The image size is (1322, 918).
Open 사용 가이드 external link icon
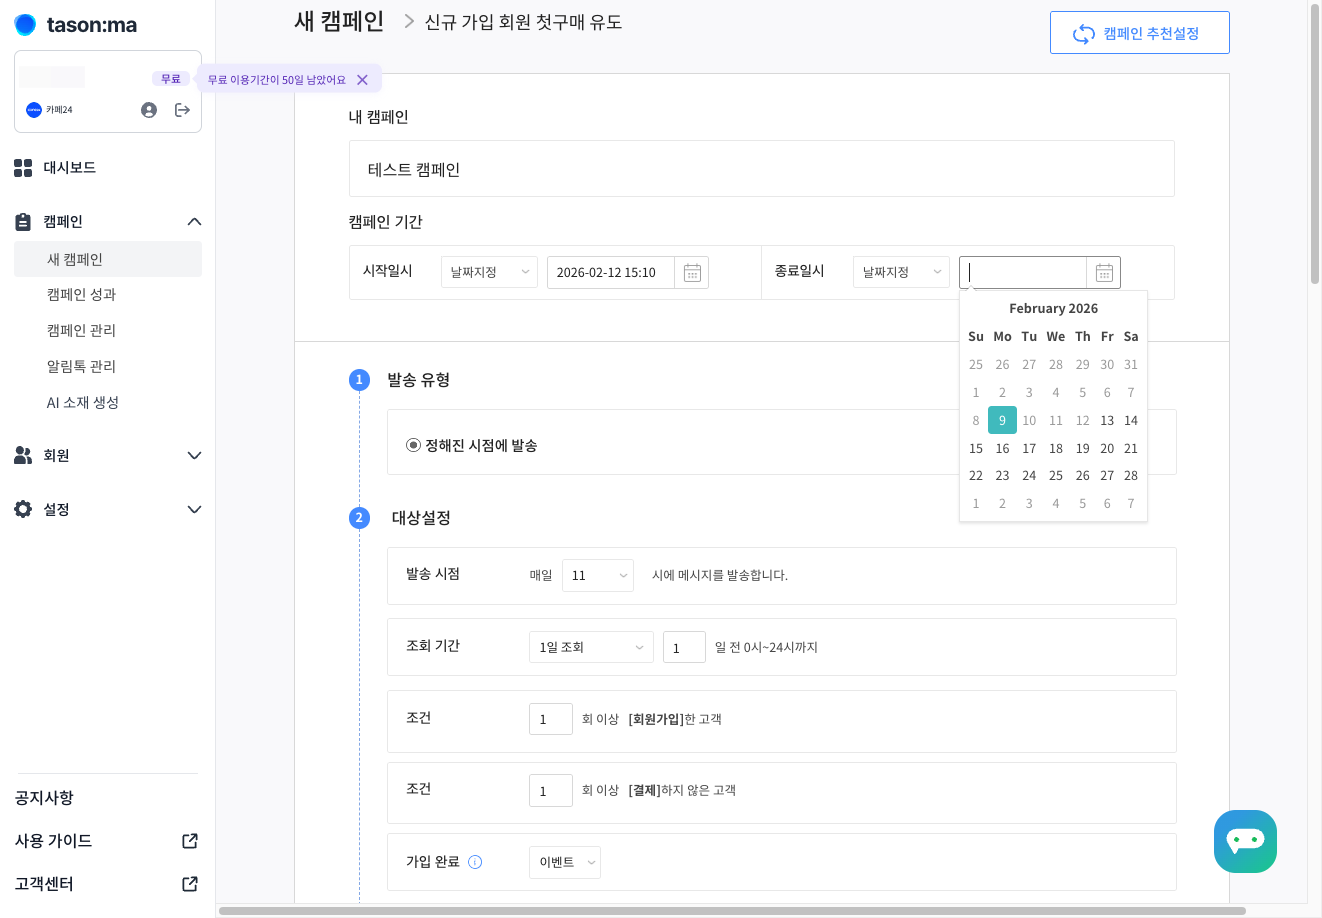pos(190,841)
